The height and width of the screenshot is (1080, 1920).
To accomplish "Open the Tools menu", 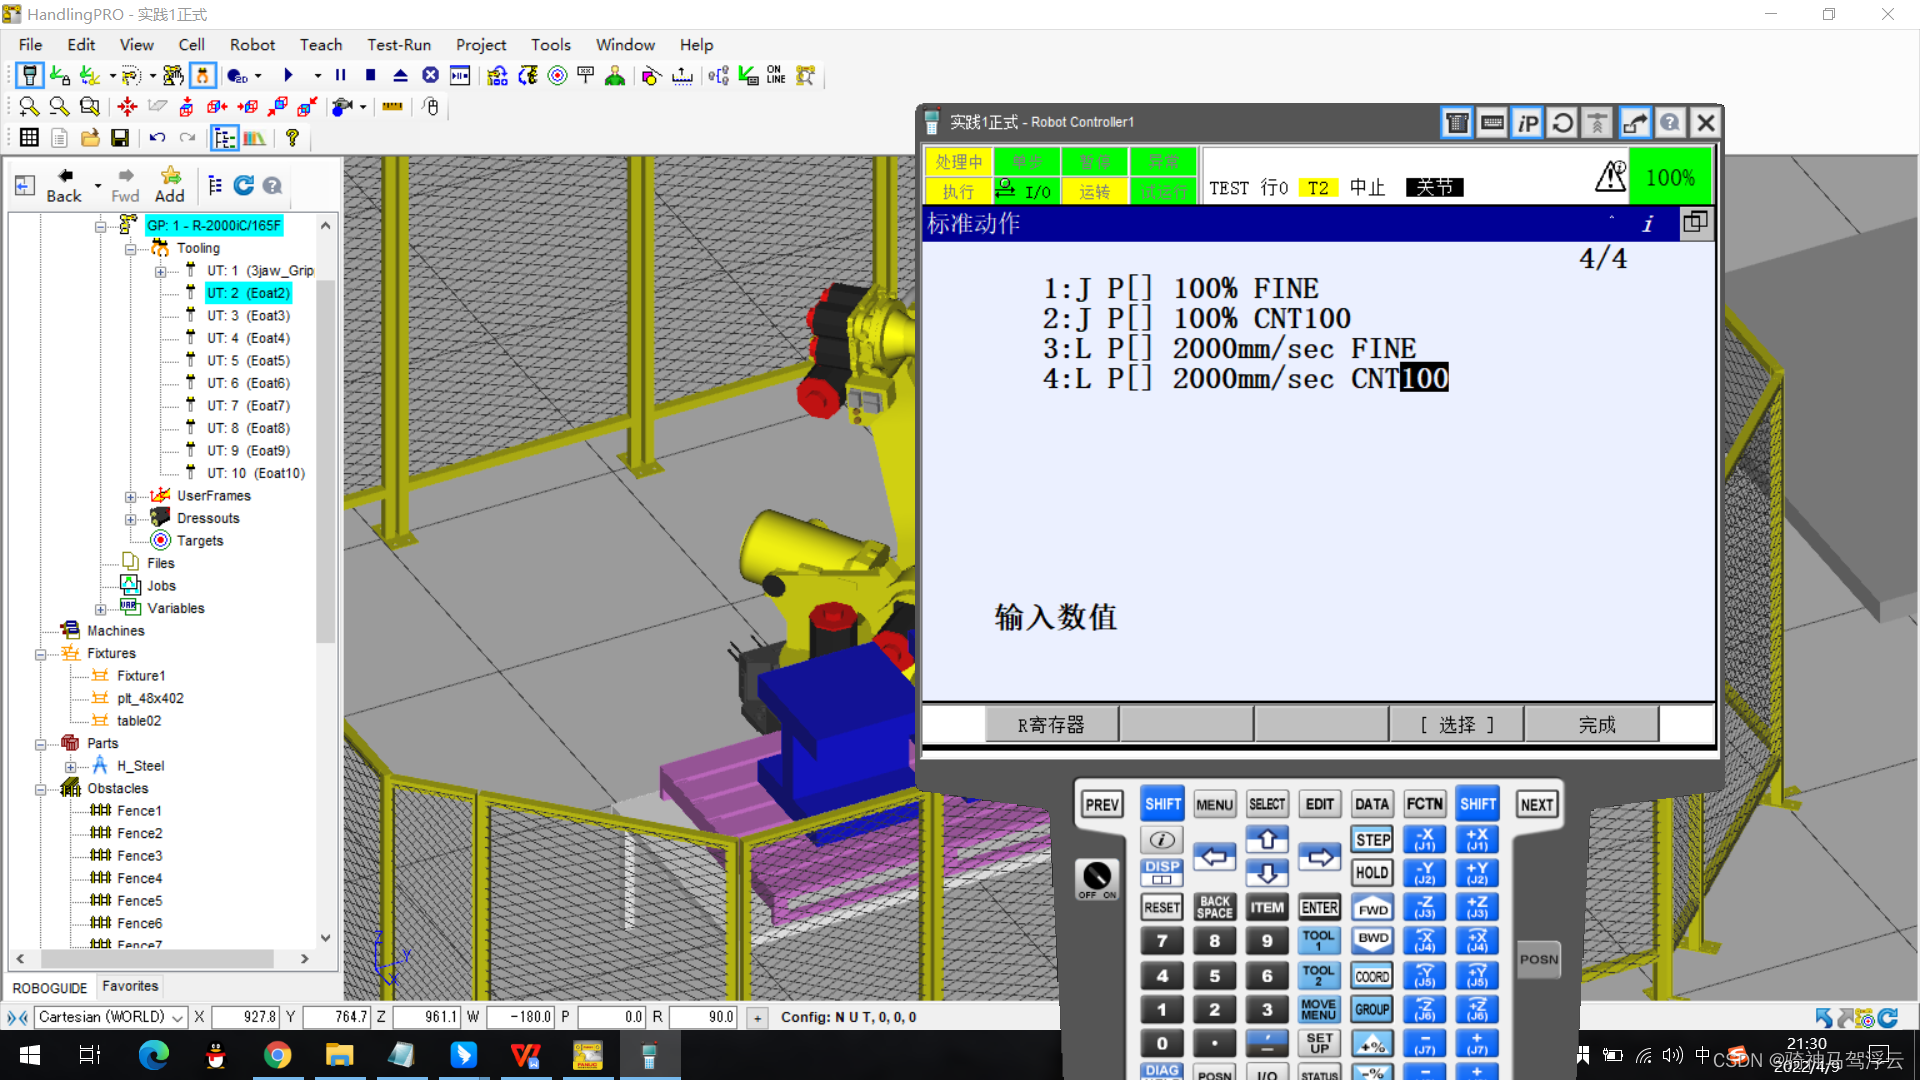I will point(551,45).
